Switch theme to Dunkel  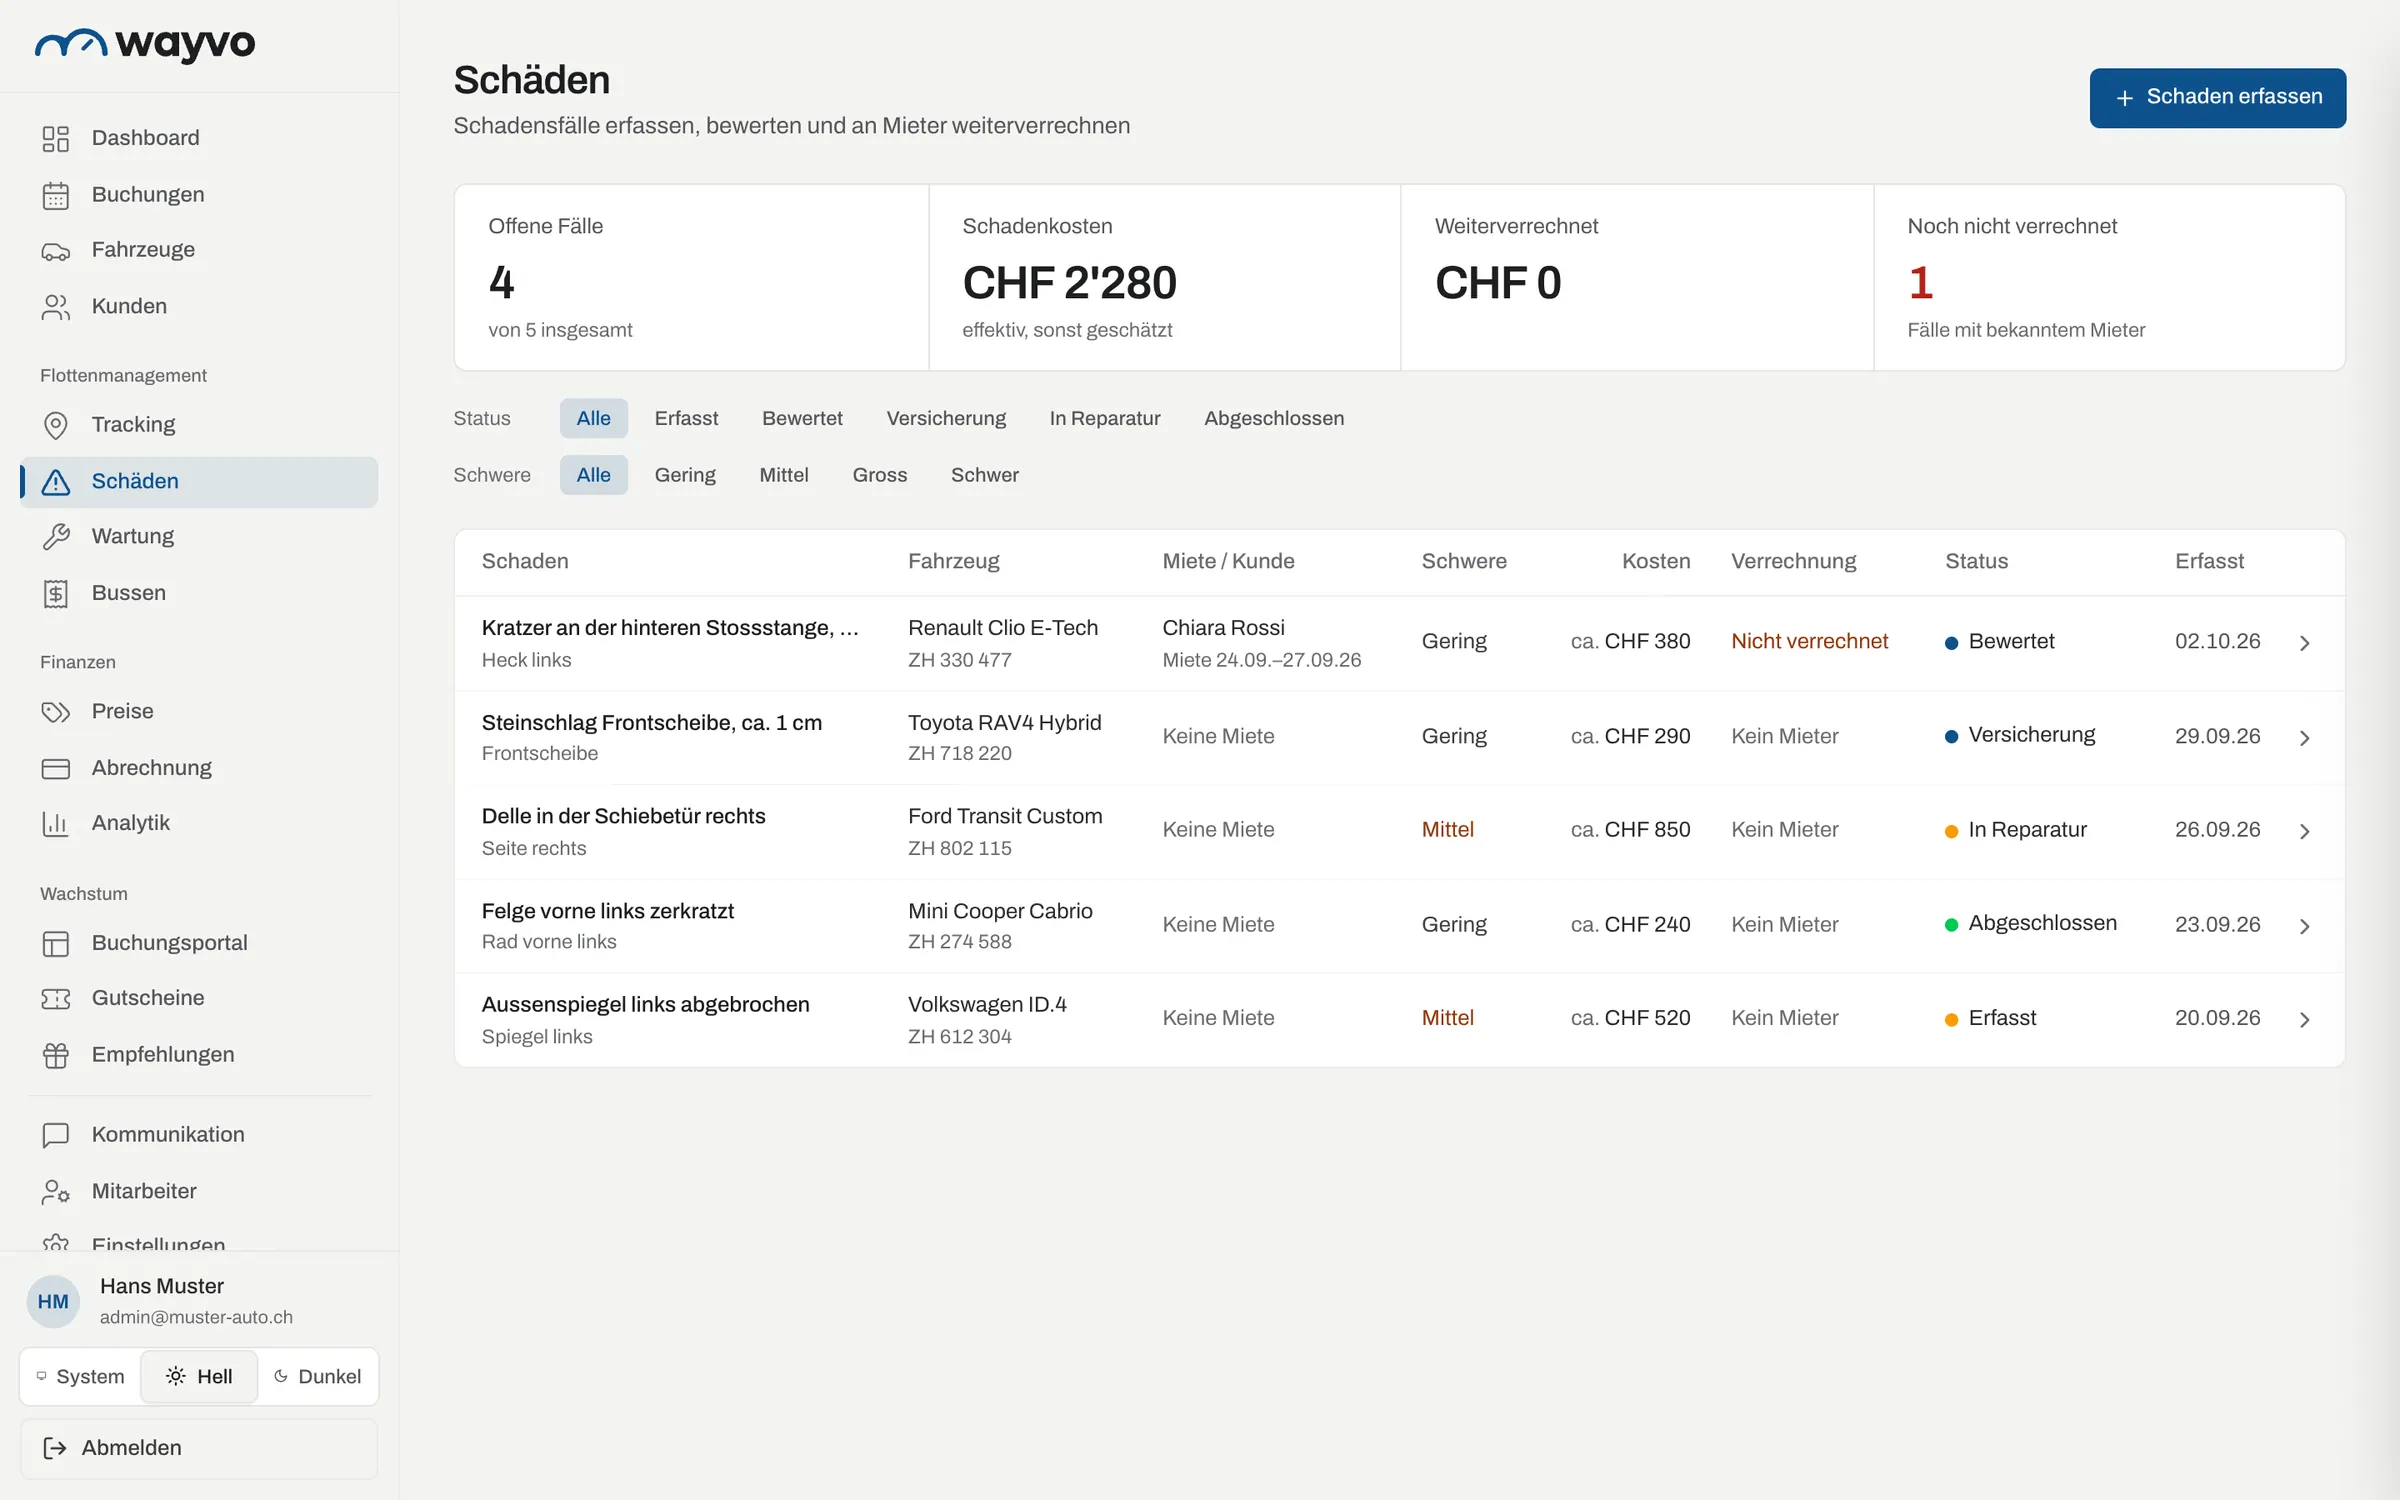click(x=317, y=1376)
